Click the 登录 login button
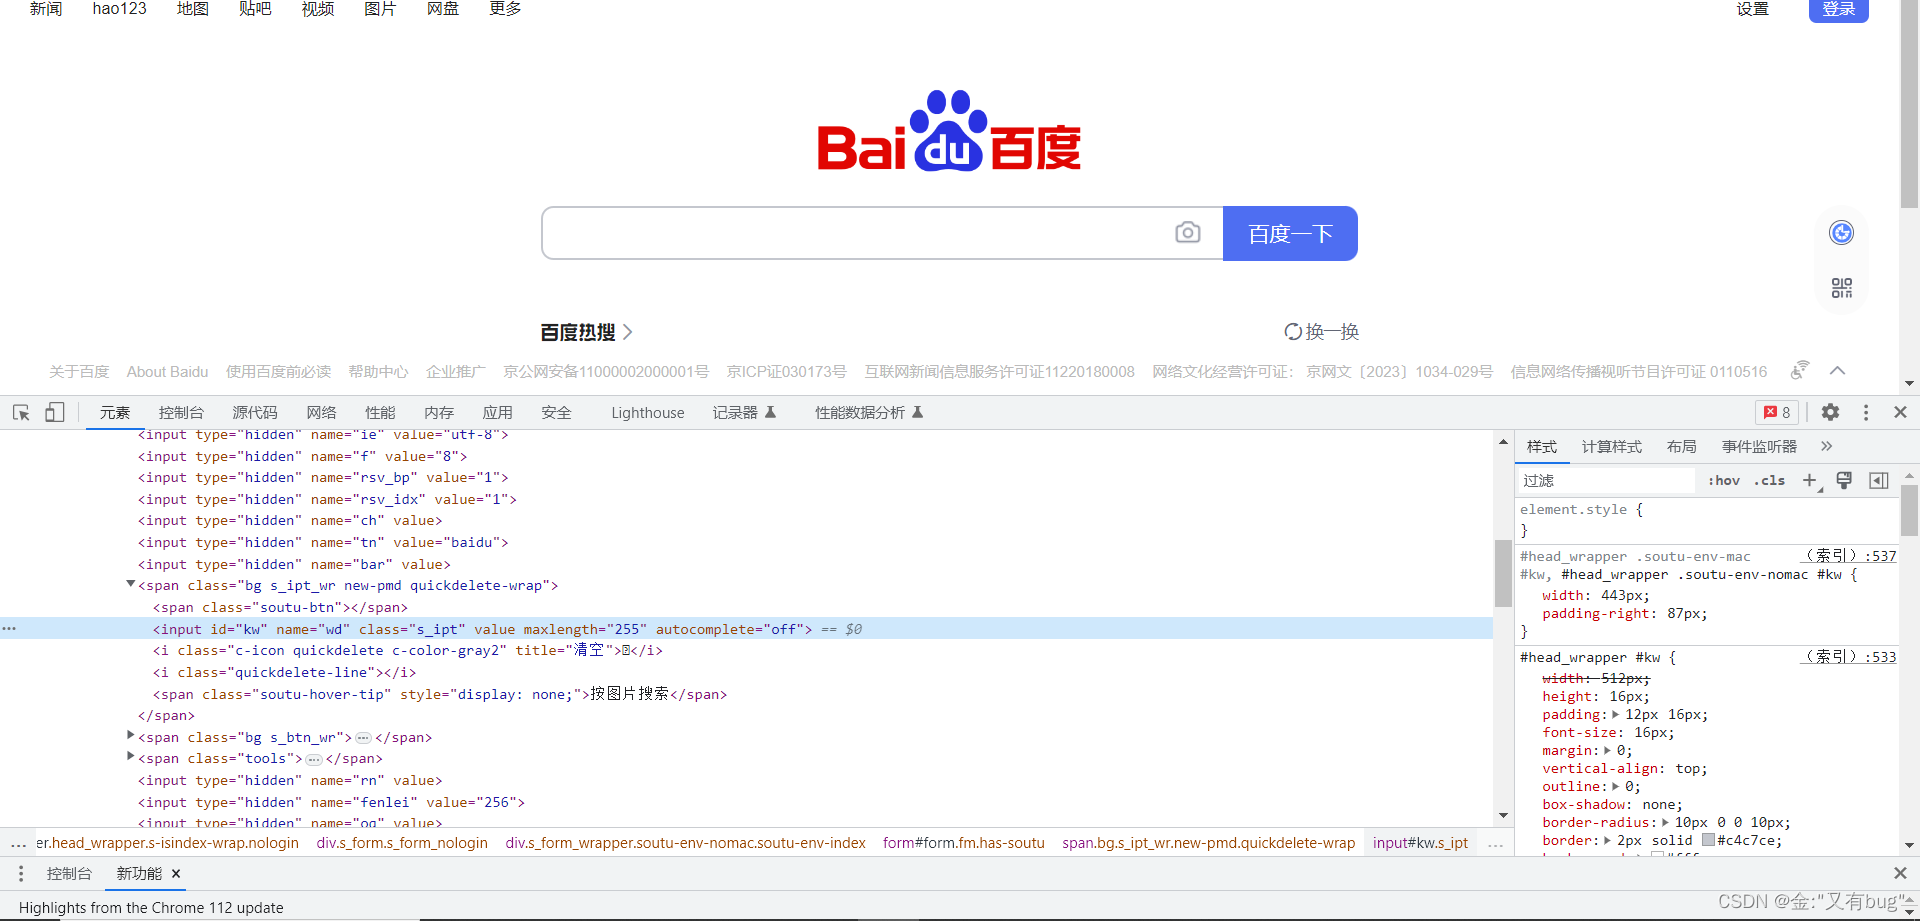Image resolution: width=1920 pixels, height=921 pixels. pos(1838,9)
